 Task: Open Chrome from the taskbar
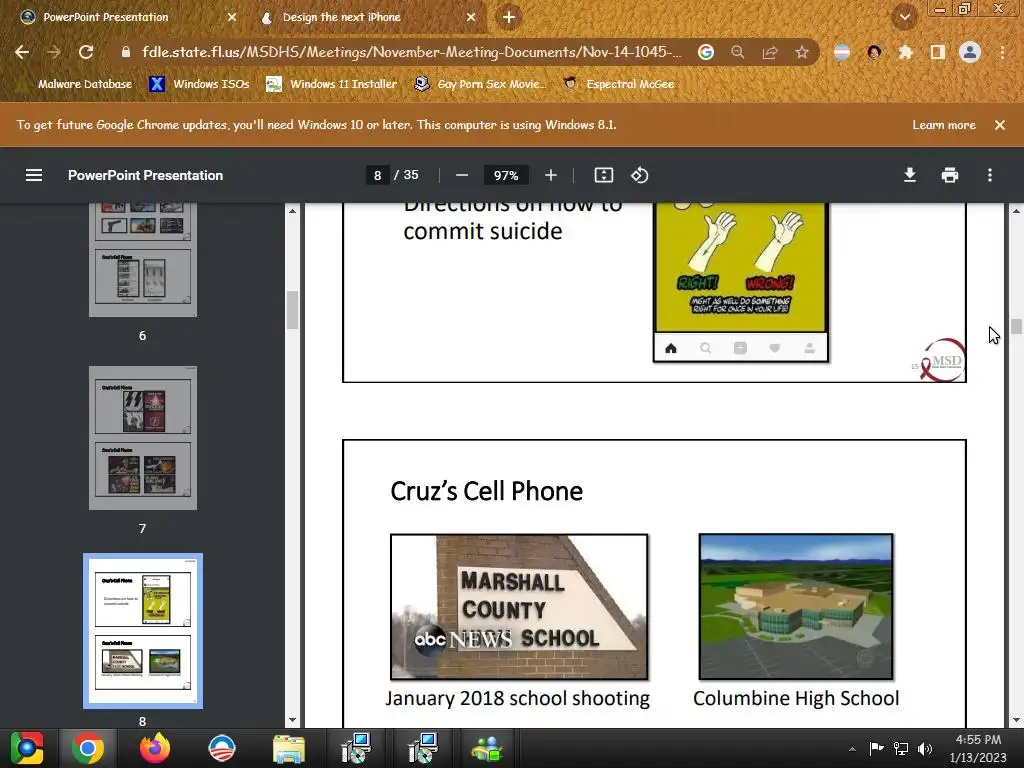(88, 748)
